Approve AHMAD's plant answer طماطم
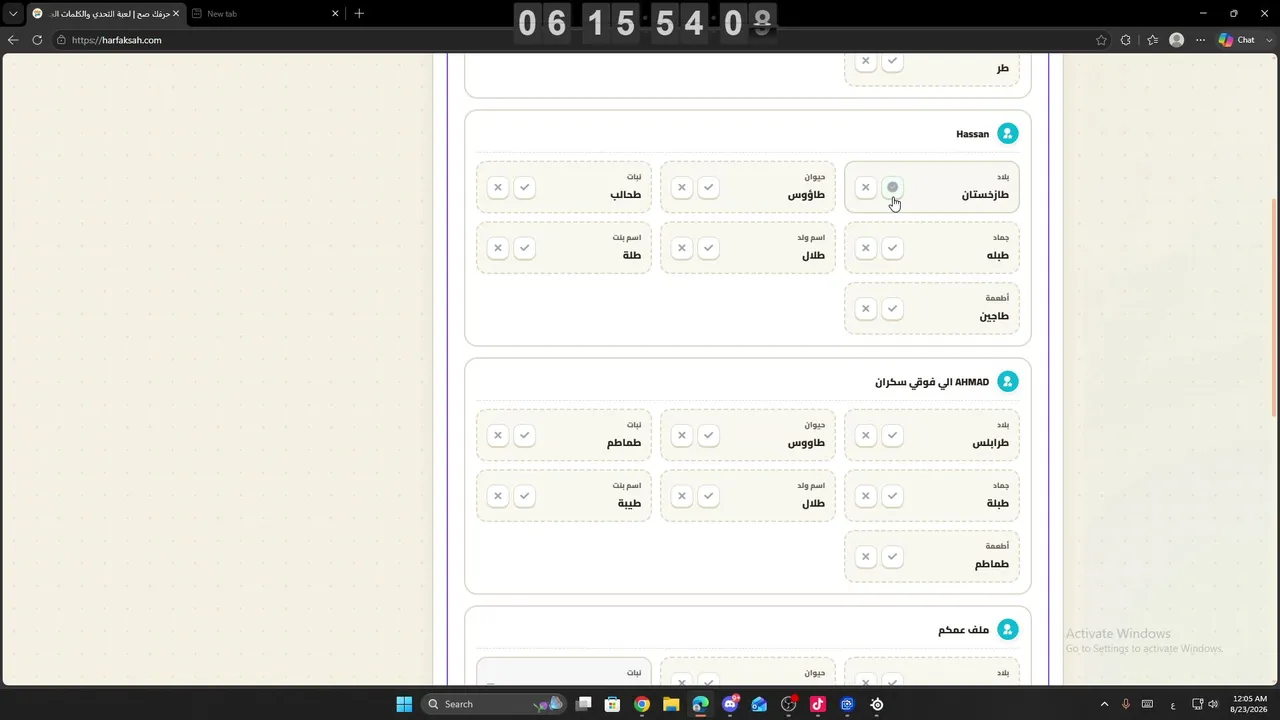The height and width of the screenshot is (720, 1280). pos(524,435)
